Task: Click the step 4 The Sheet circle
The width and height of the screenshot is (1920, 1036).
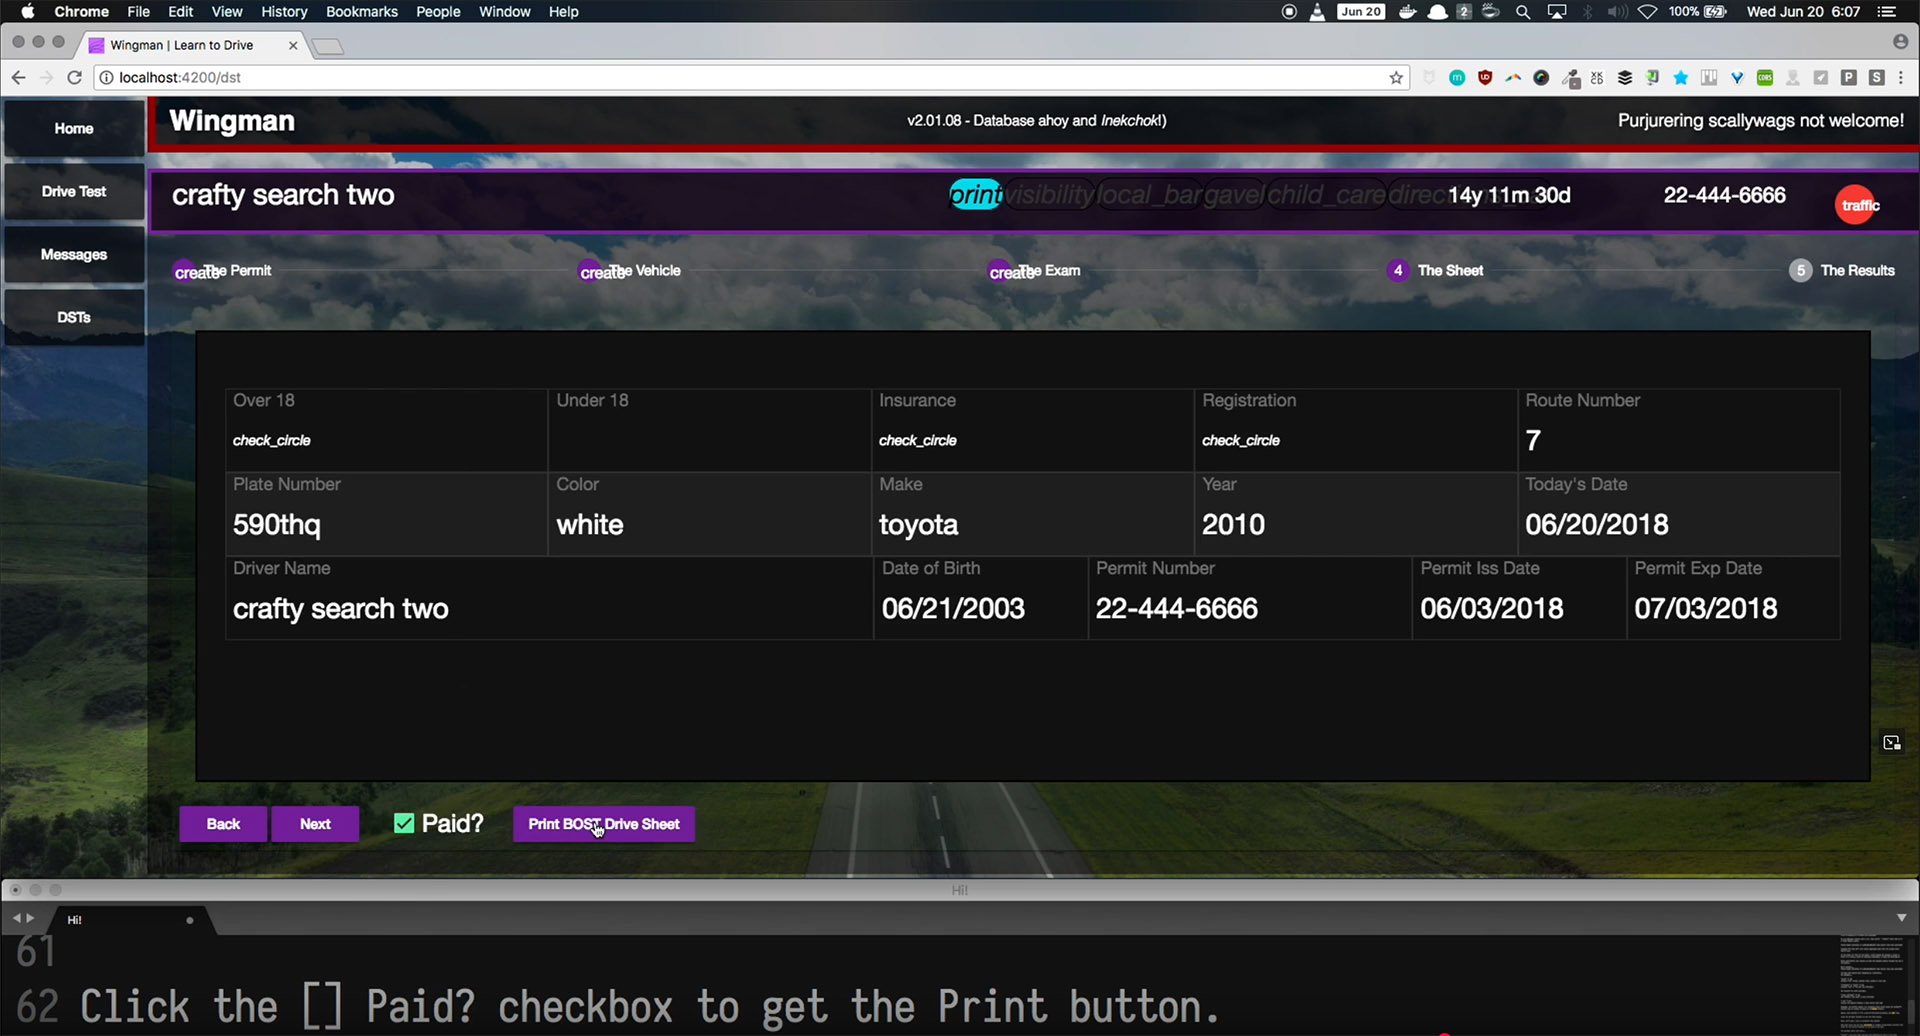Action: 1398,270
